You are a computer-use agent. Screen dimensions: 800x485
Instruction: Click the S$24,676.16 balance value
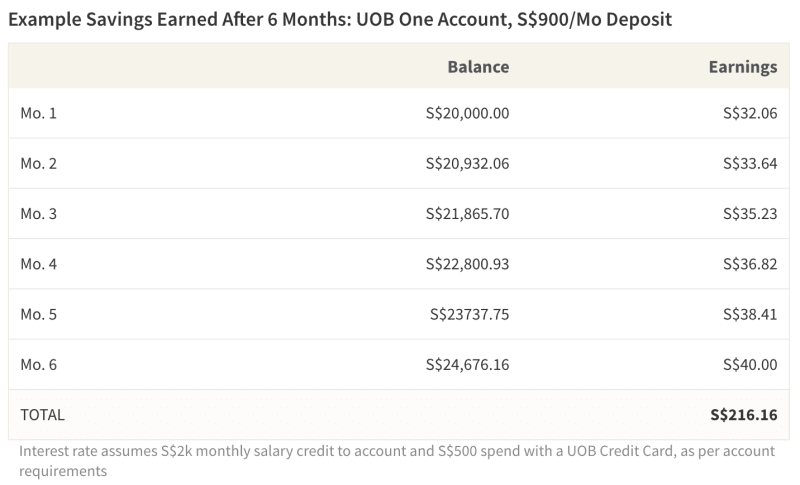[x=467, y=365]
